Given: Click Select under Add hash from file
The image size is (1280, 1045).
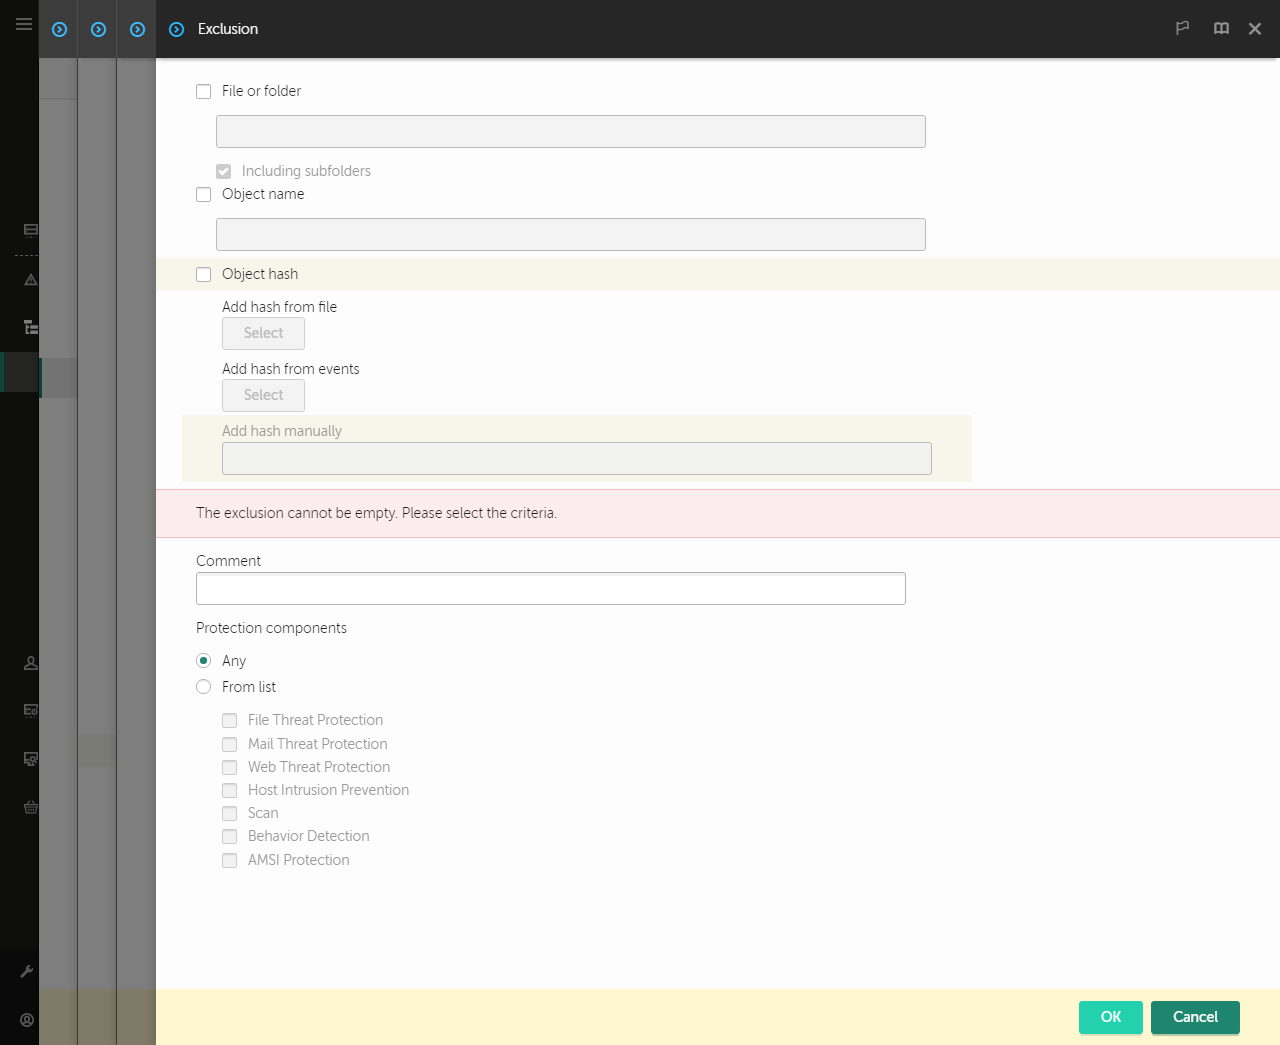Looking at the screenshot, I should pyautogui.click(x=263, y=333).
